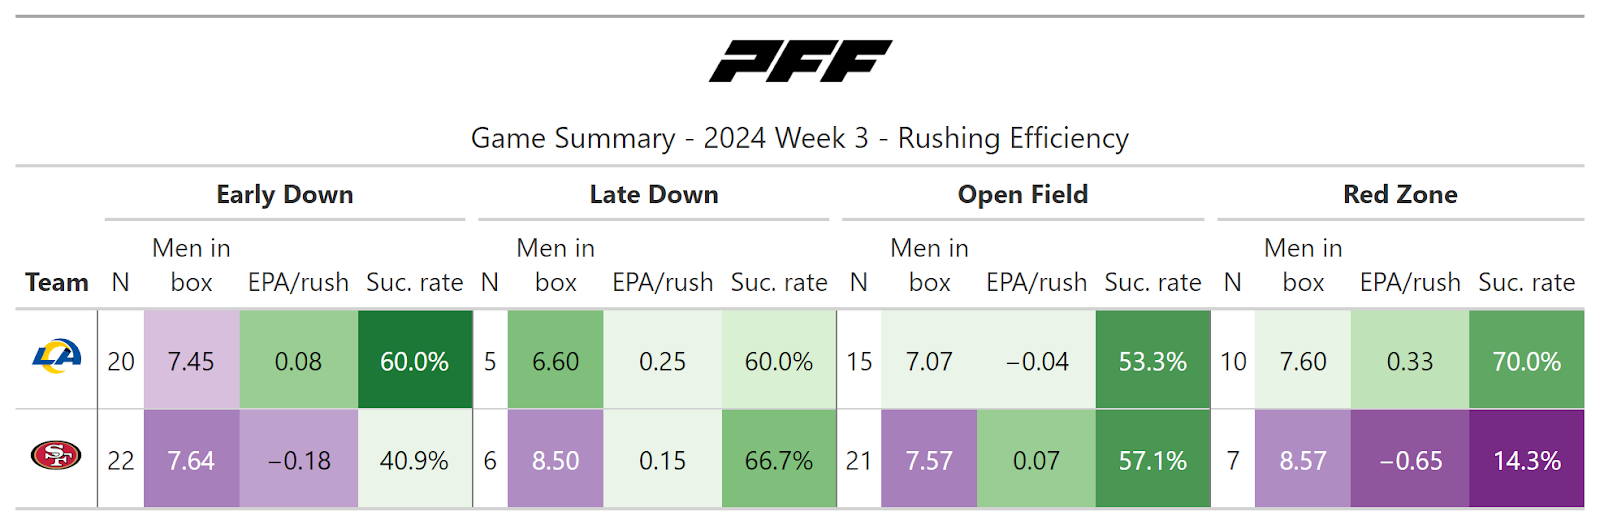
Task: Click the Game Summary Rushing Efficiency title
Action: [800, 138]
